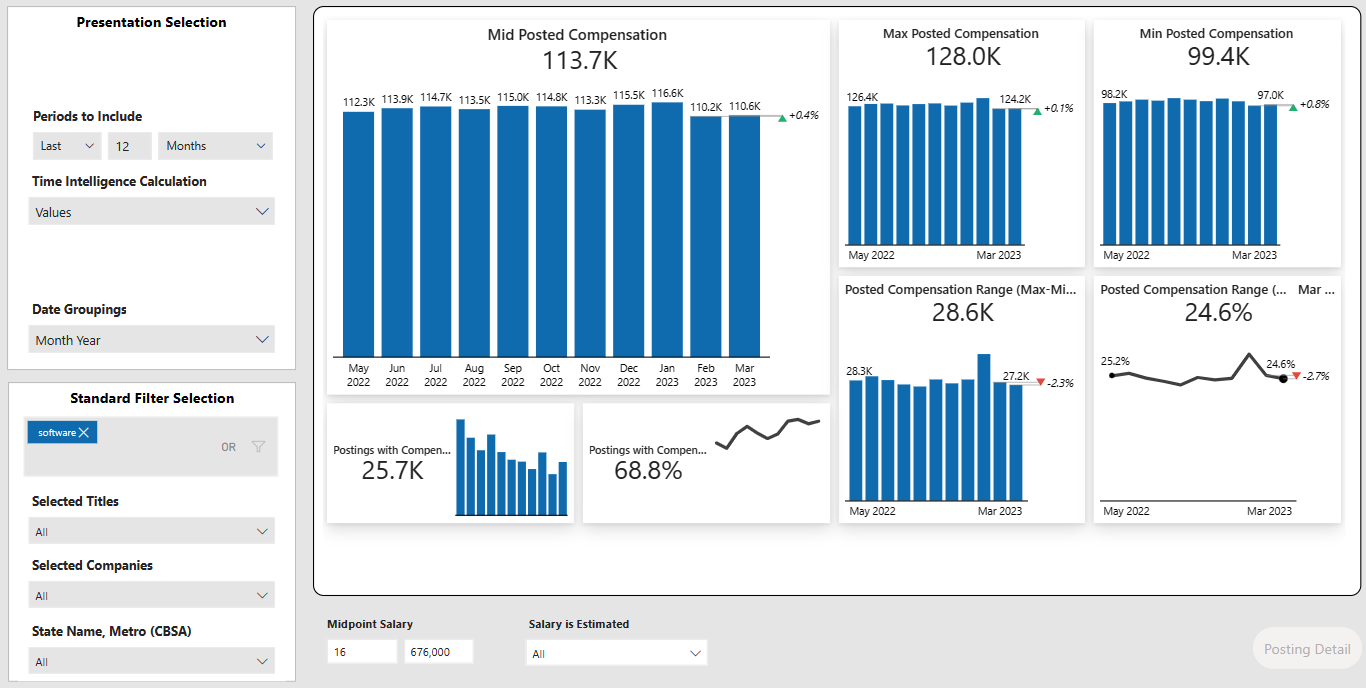
Task: Expand the Date Groupings dropdown
Action: pos(151,340)
